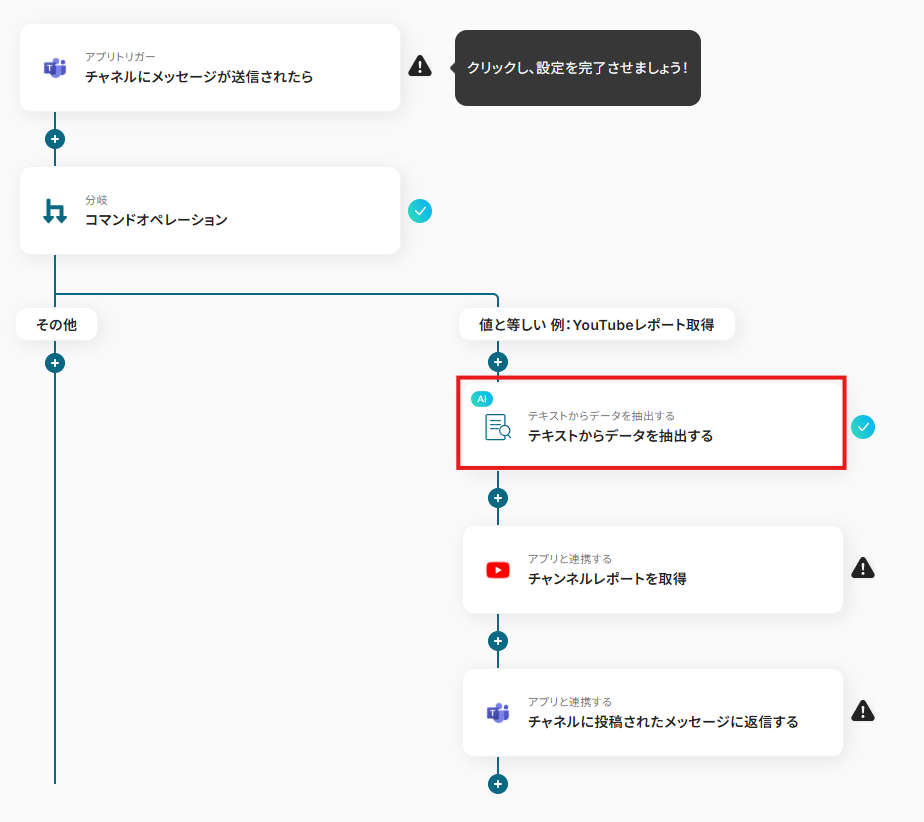
Task: Click アプリと連携する label in the YouTube card
Action: click(x=570, y=559)
